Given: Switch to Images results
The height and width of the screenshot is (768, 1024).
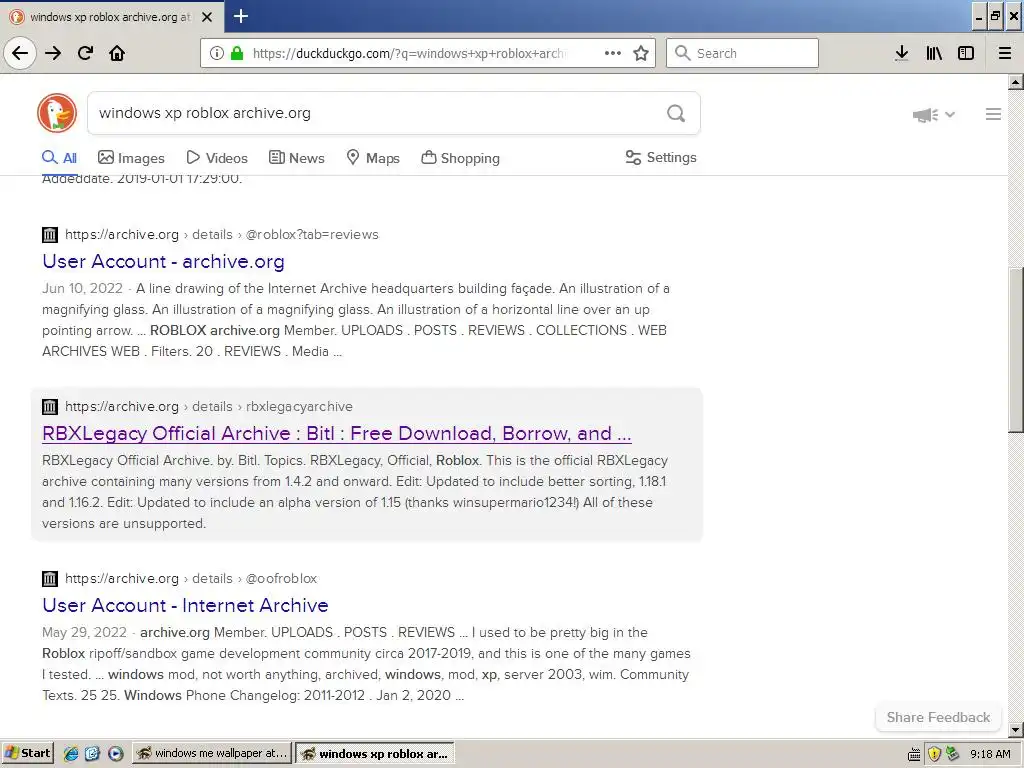Looking at the screenshot, I should point(131,158).
